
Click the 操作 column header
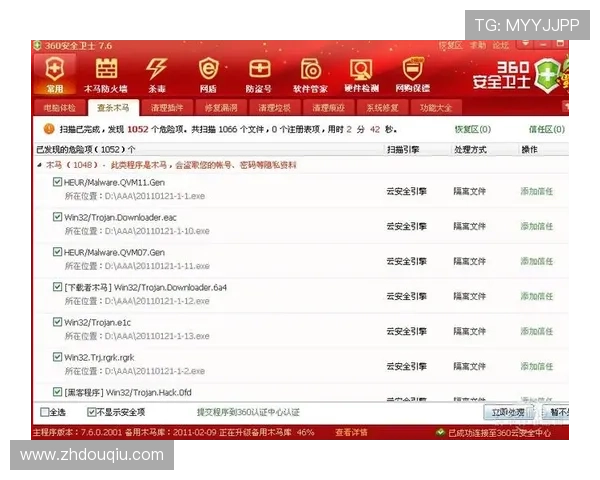point(530,149)
